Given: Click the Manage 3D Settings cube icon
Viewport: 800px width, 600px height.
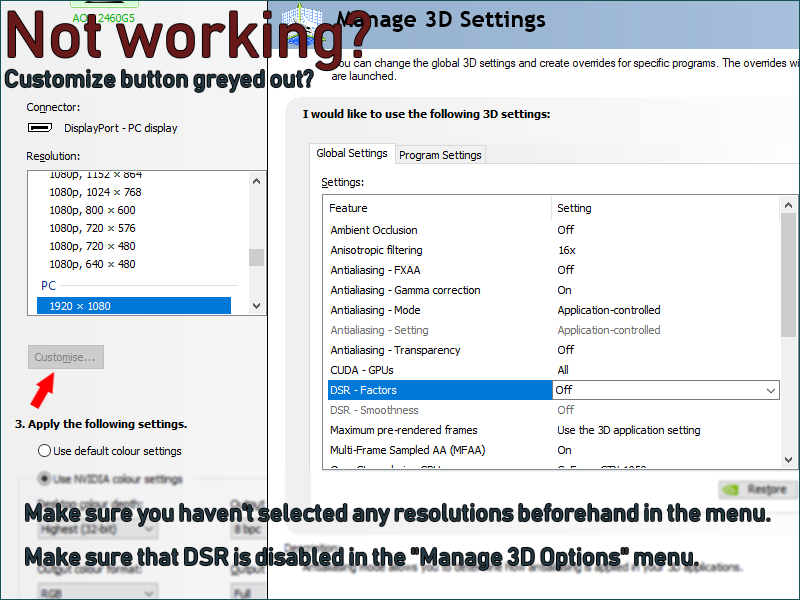Looking at the screenshot, I should (x=303, y=24).
